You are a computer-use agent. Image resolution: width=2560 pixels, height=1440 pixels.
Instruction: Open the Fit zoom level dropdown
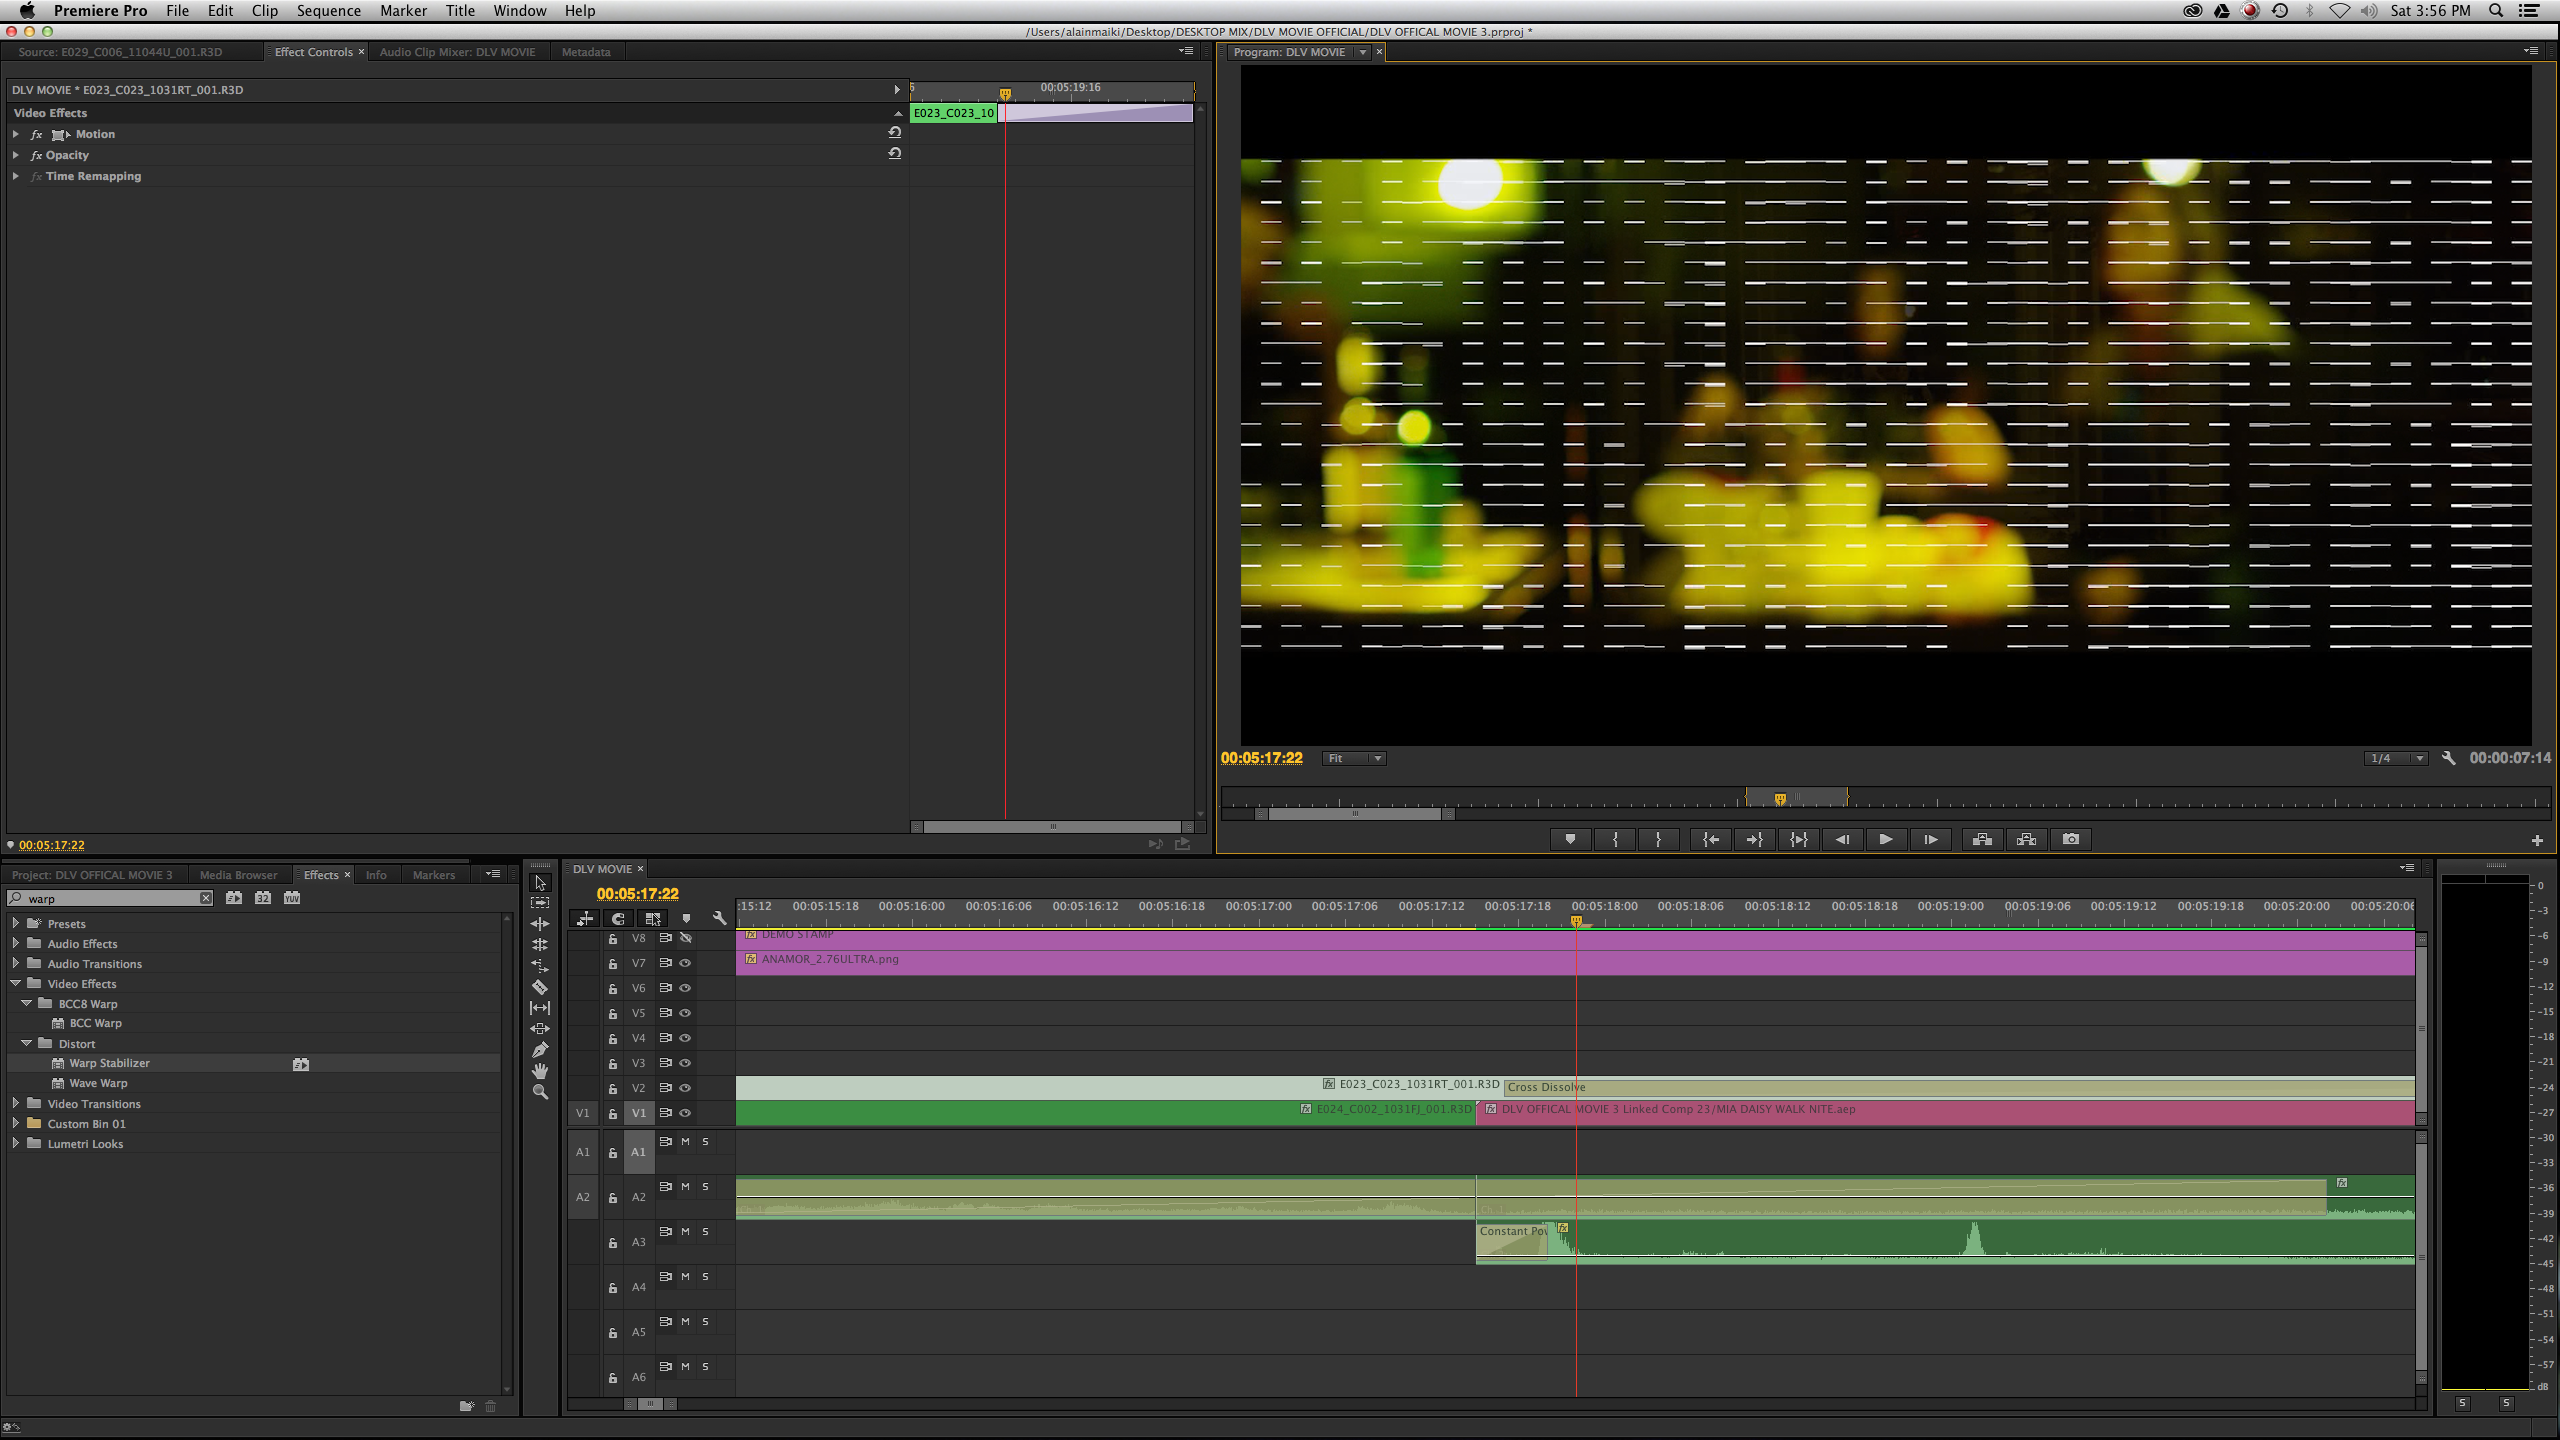click(x=1354, y=759)
